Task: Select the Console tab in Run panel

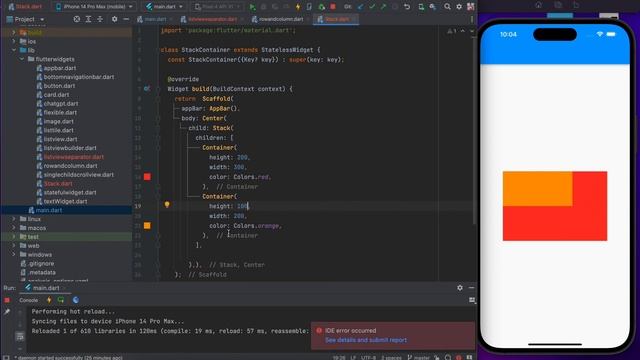Action: (x=28, y=300)
